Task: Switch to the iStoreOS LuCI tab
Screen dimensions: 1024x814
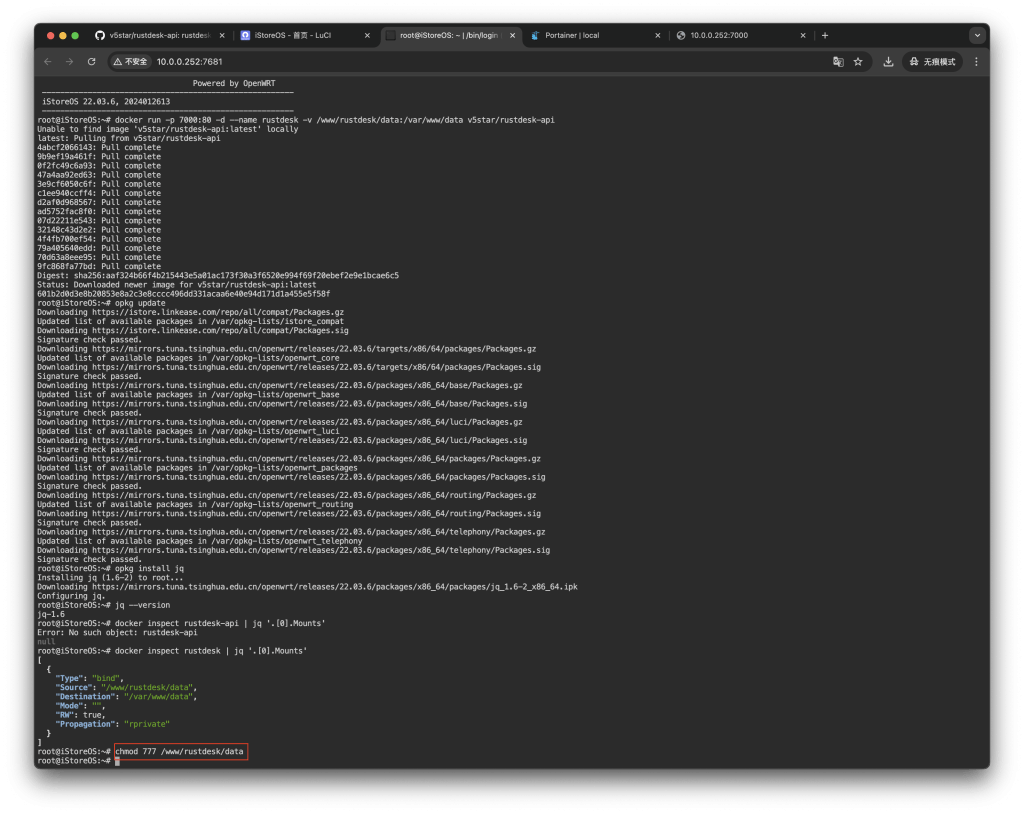Action: pos(295,36)
